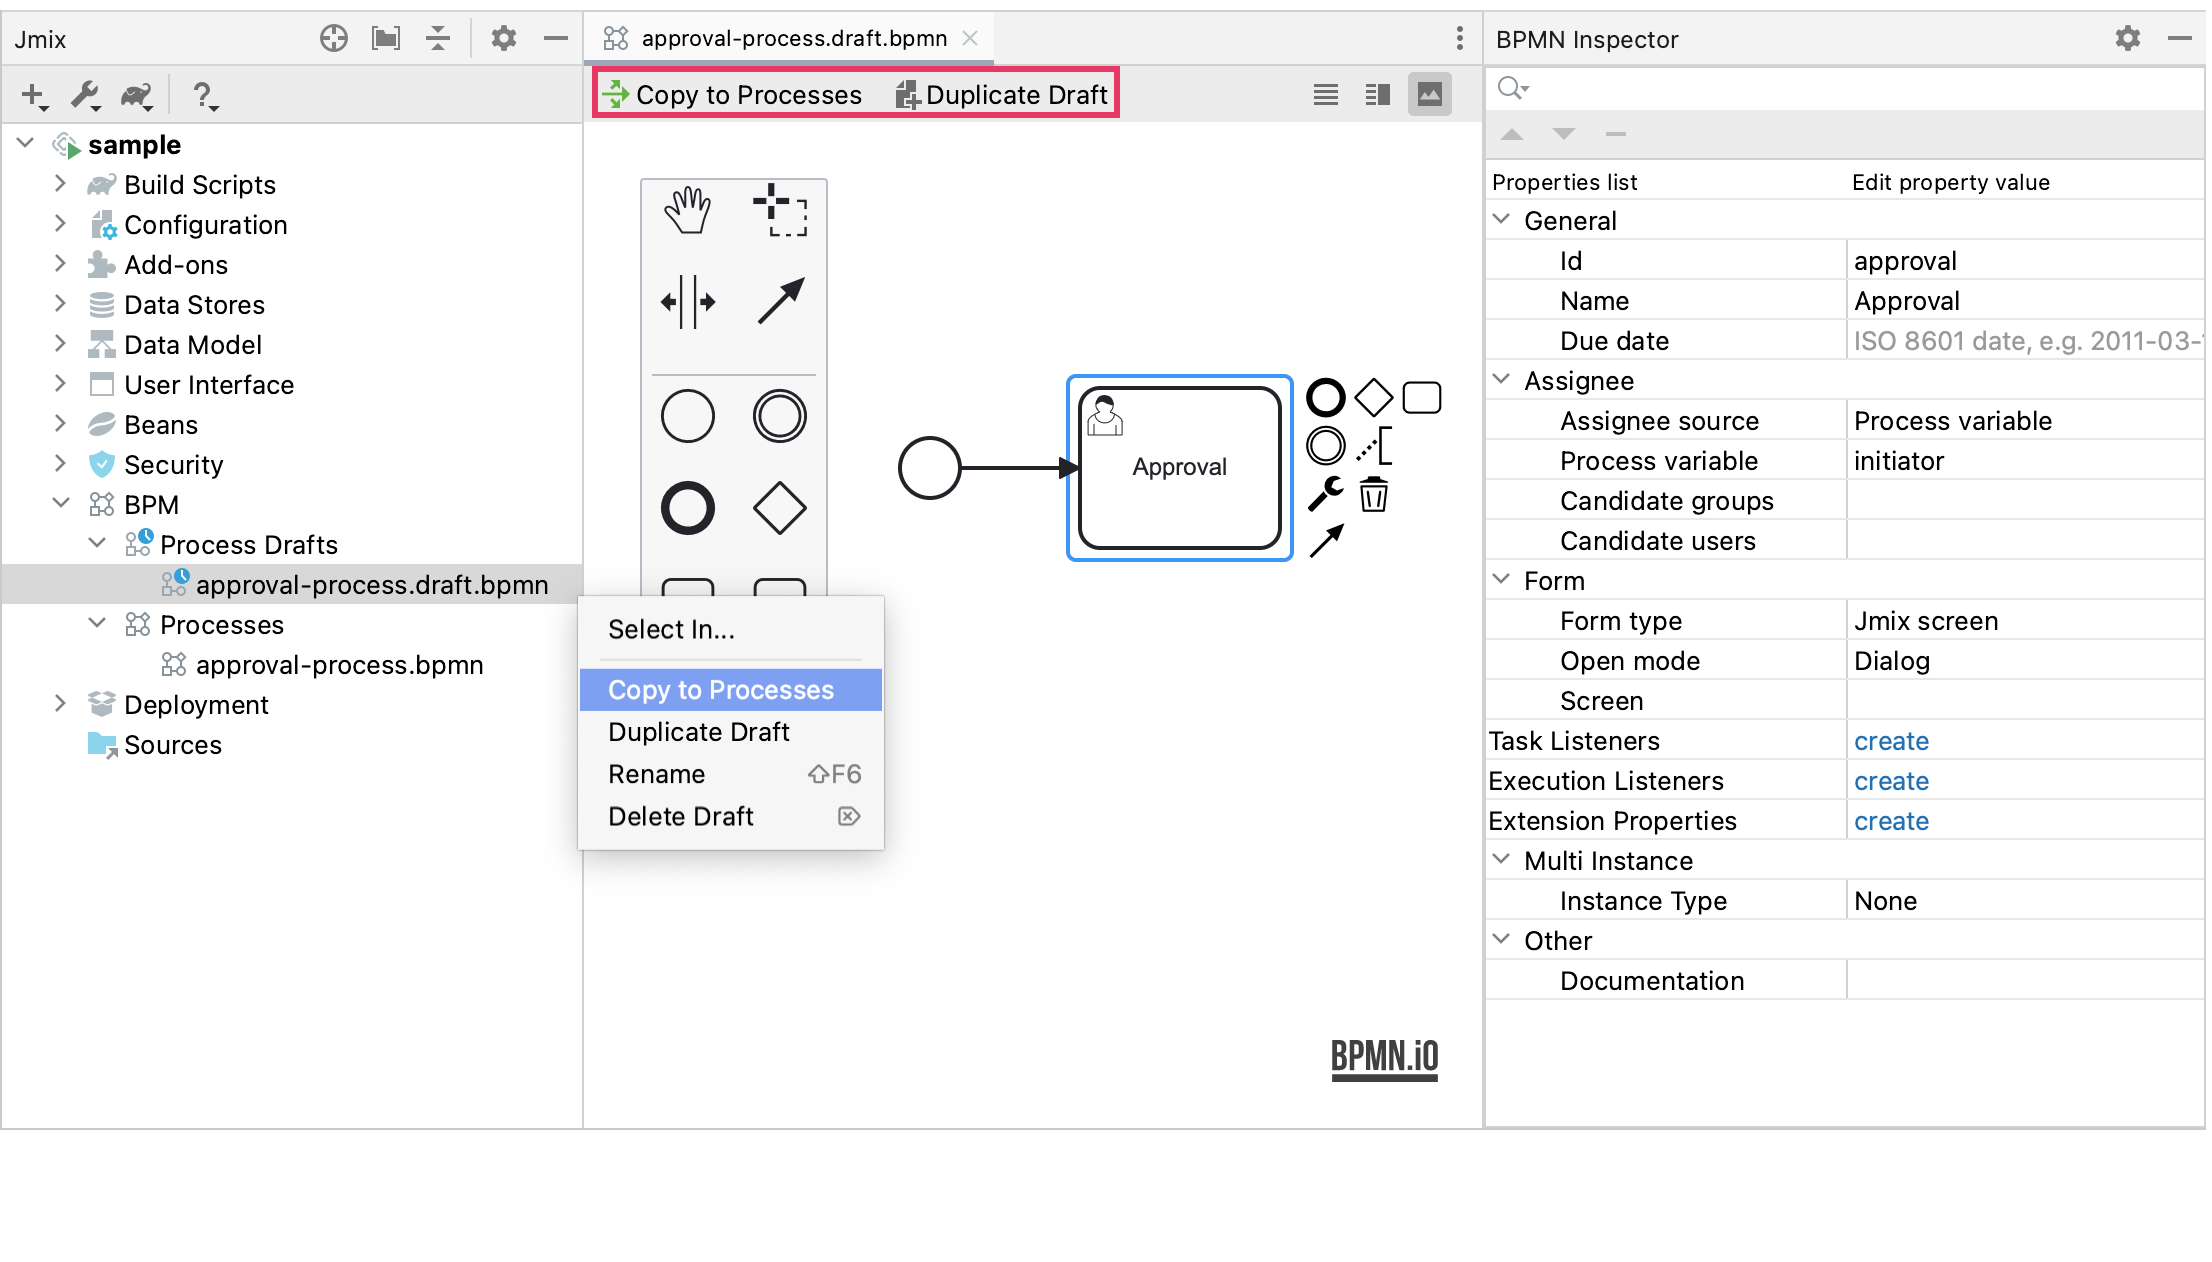Switch to split editor and preview view
The image size is (2212, 1262).
(x=1378, y=94)
